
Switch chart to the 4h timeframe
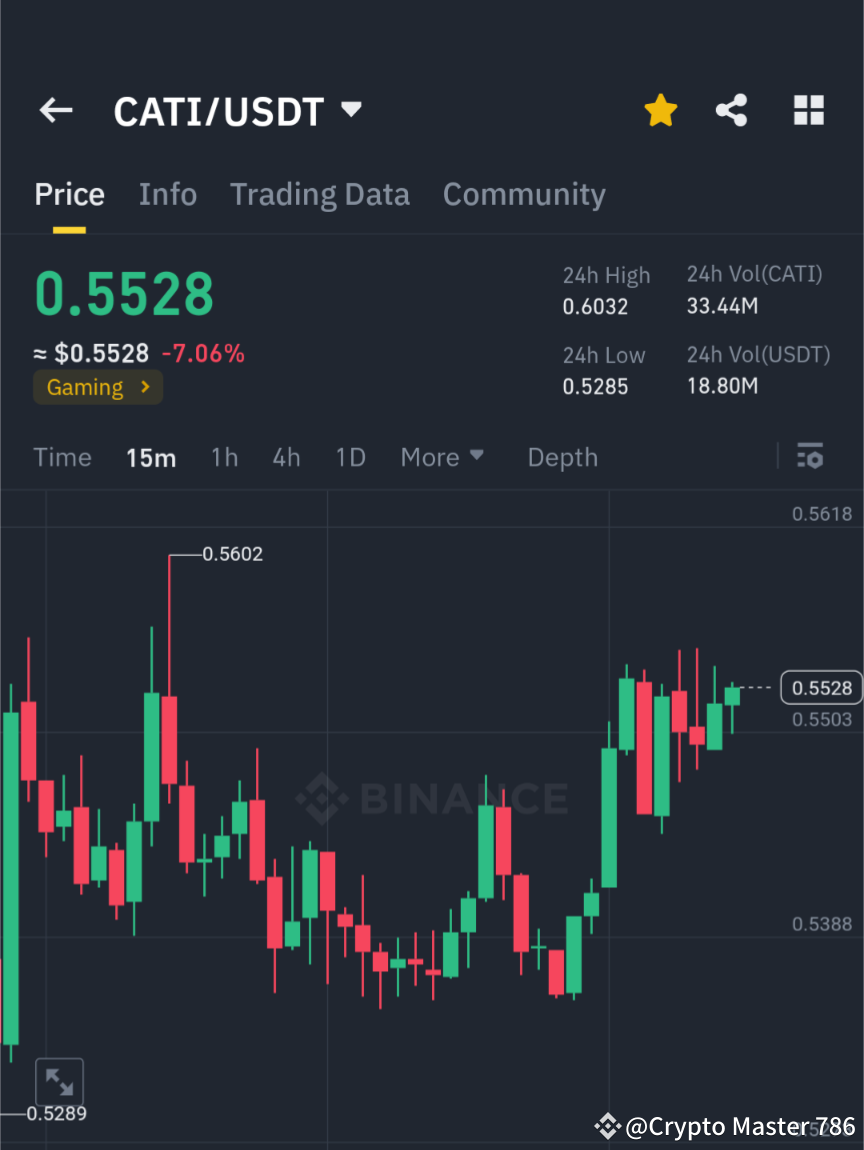coord(286,457)
